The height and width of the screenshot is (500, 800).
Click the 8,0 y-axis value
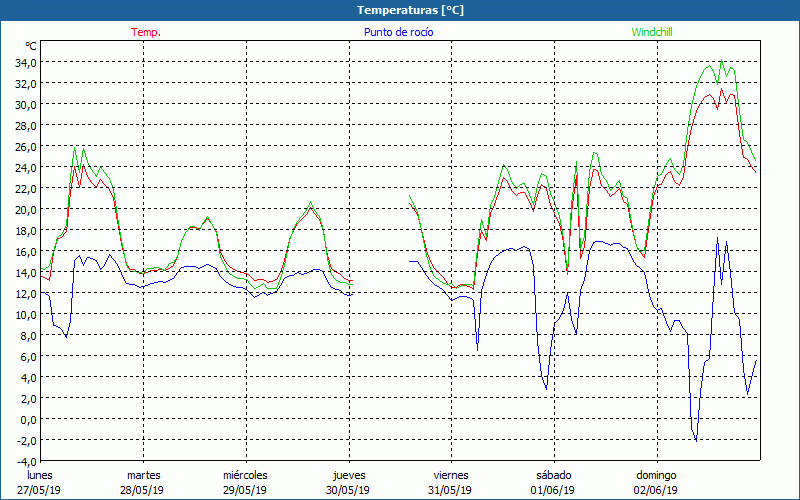click(x=29, y=336)
